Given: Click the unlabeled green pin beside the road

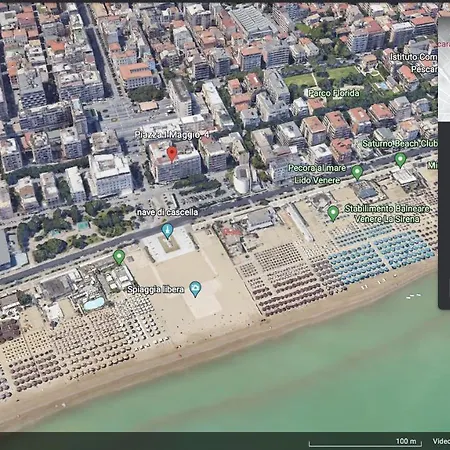Looking at the screenshot, I should pyautogui.click(x=119, y=257).
